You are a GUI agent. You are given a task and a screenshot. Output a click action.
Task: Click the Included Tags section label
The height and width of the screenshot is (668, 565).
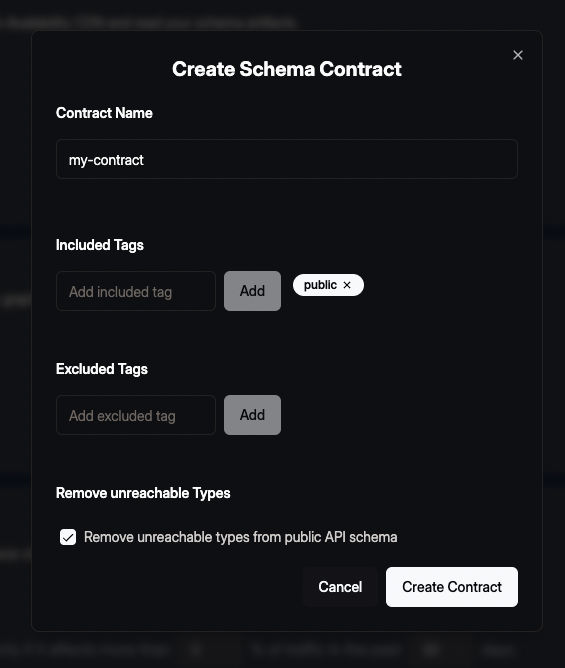click(100, 245)
